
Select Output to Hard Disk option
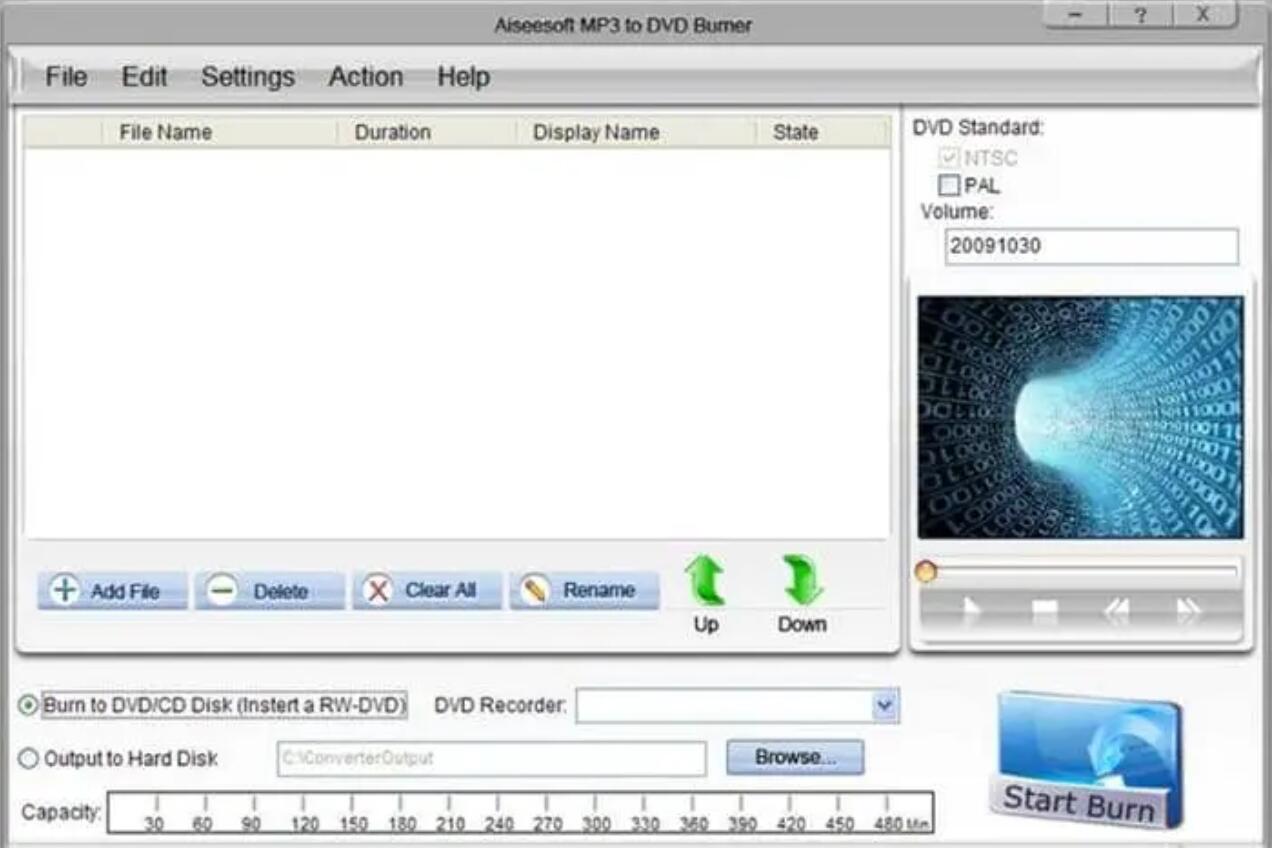pos(28,759)
